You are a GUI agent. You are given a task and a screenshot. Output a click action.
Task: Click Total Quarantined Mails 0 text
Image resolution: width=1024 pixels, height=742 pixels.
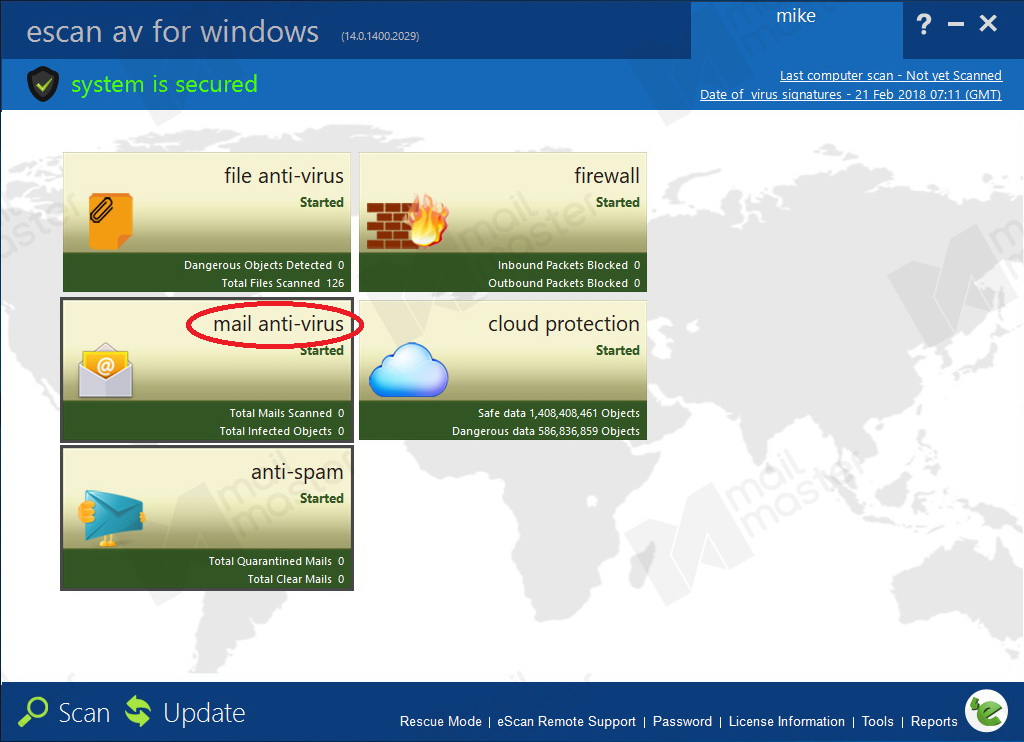(x=276, y=562)
